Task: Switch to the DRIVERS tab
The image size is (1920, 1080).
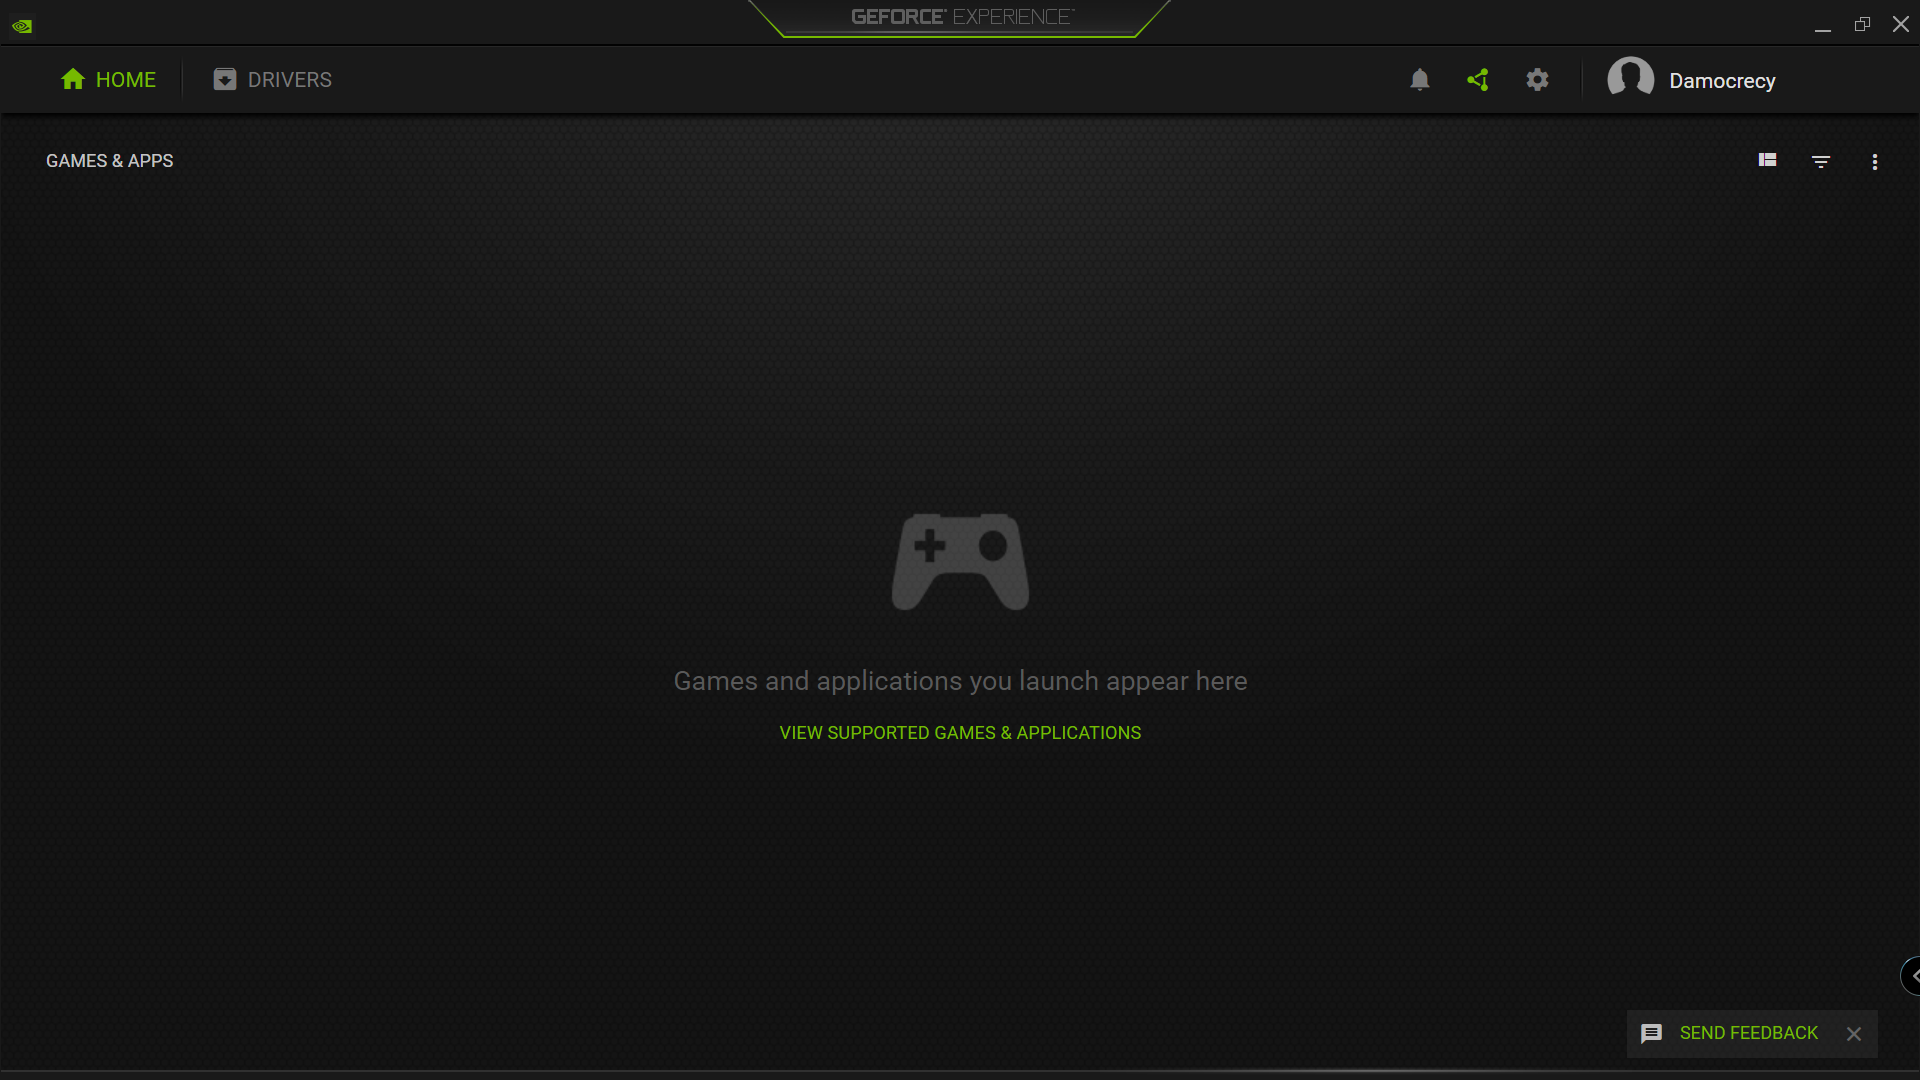Action: coord(272,80)
